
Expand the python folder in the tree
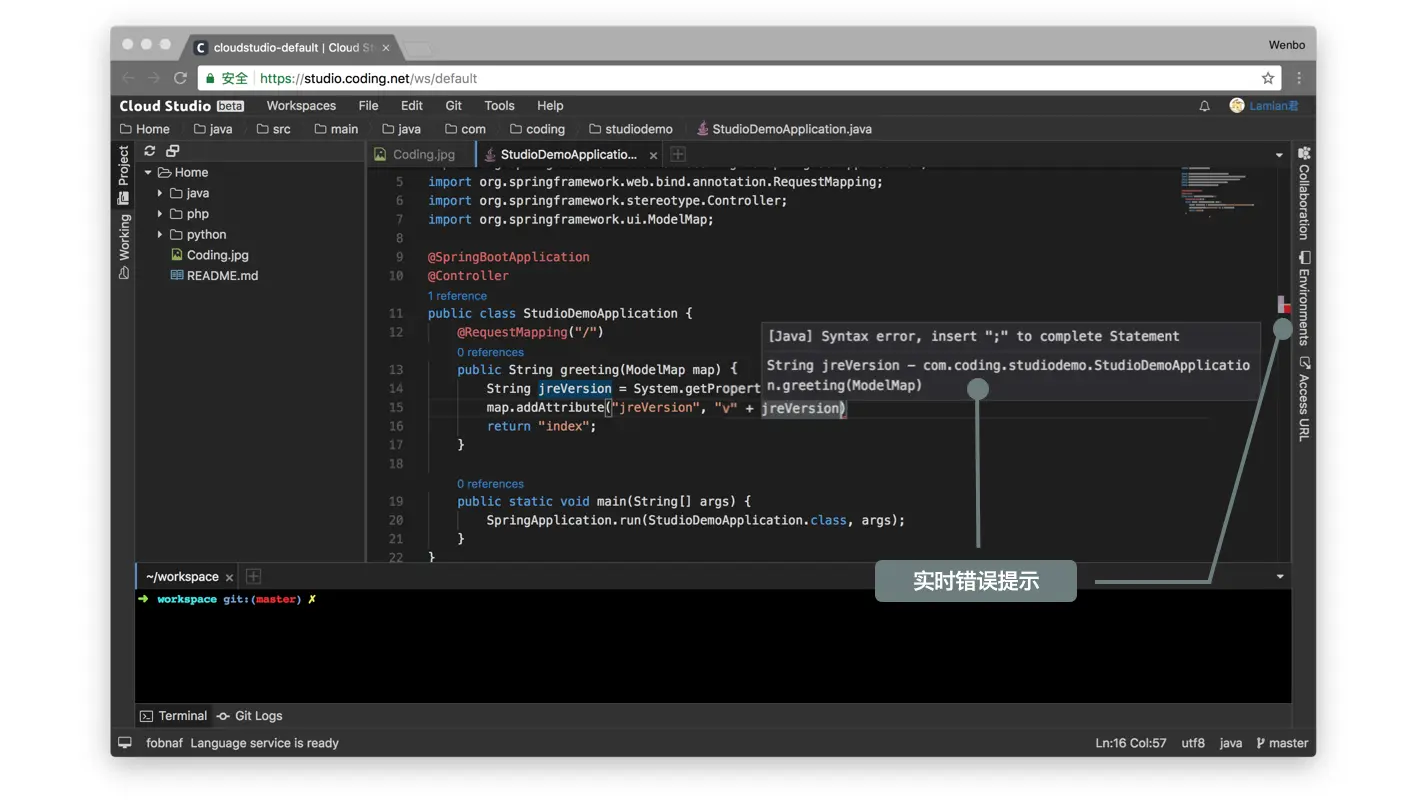point(160,235)
